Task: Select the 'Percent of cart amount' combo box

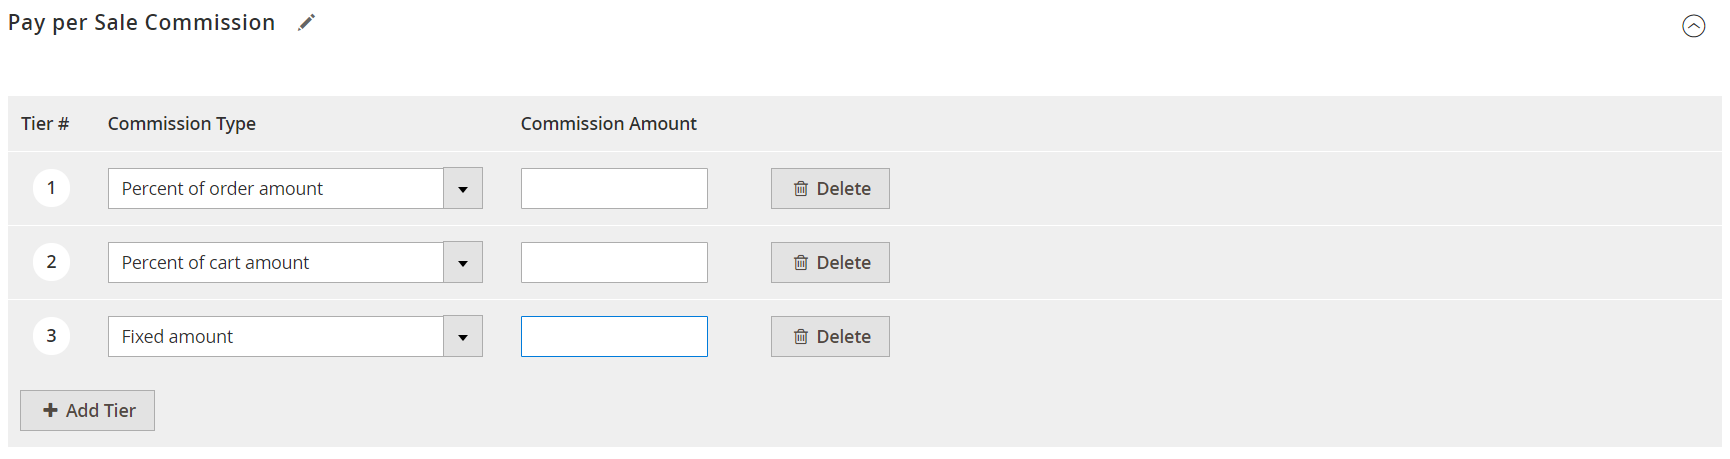Action: click(x=295, y=262)
